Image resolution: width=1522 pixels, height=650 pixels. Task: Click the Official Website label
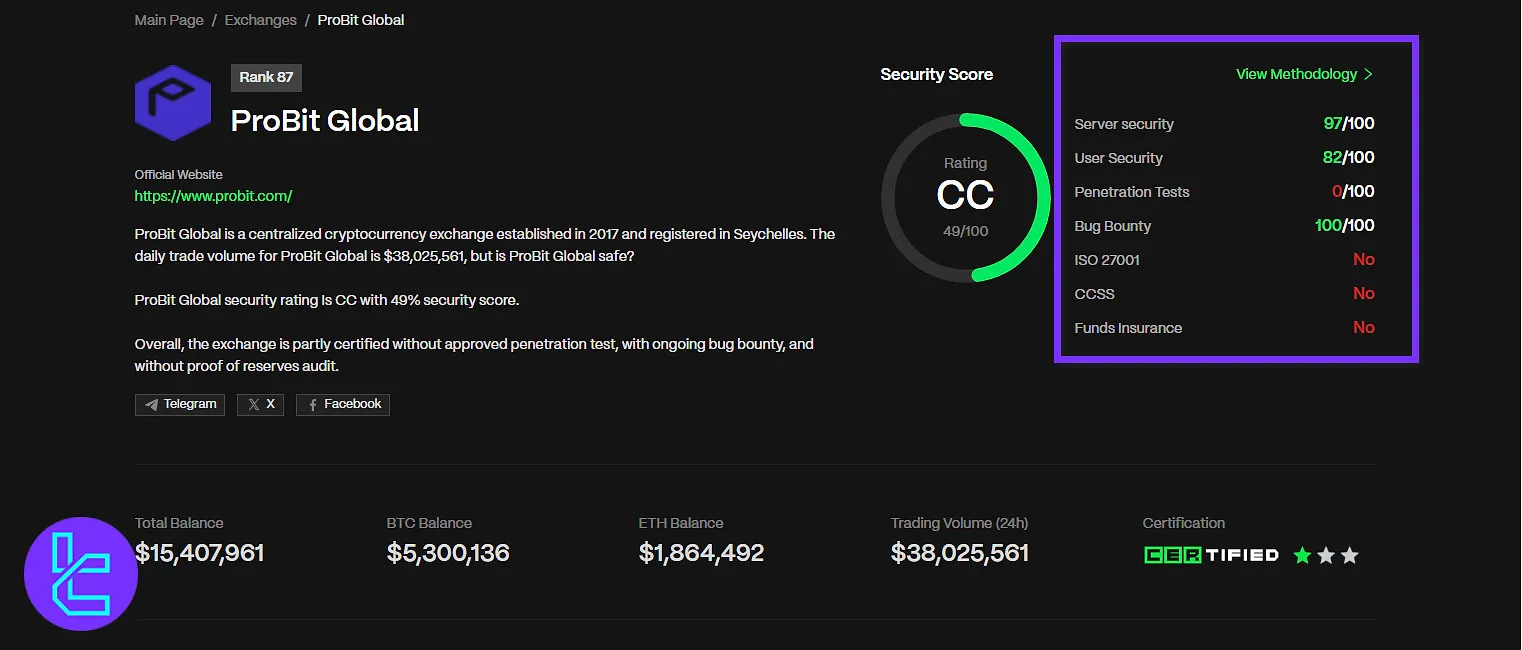179,175
